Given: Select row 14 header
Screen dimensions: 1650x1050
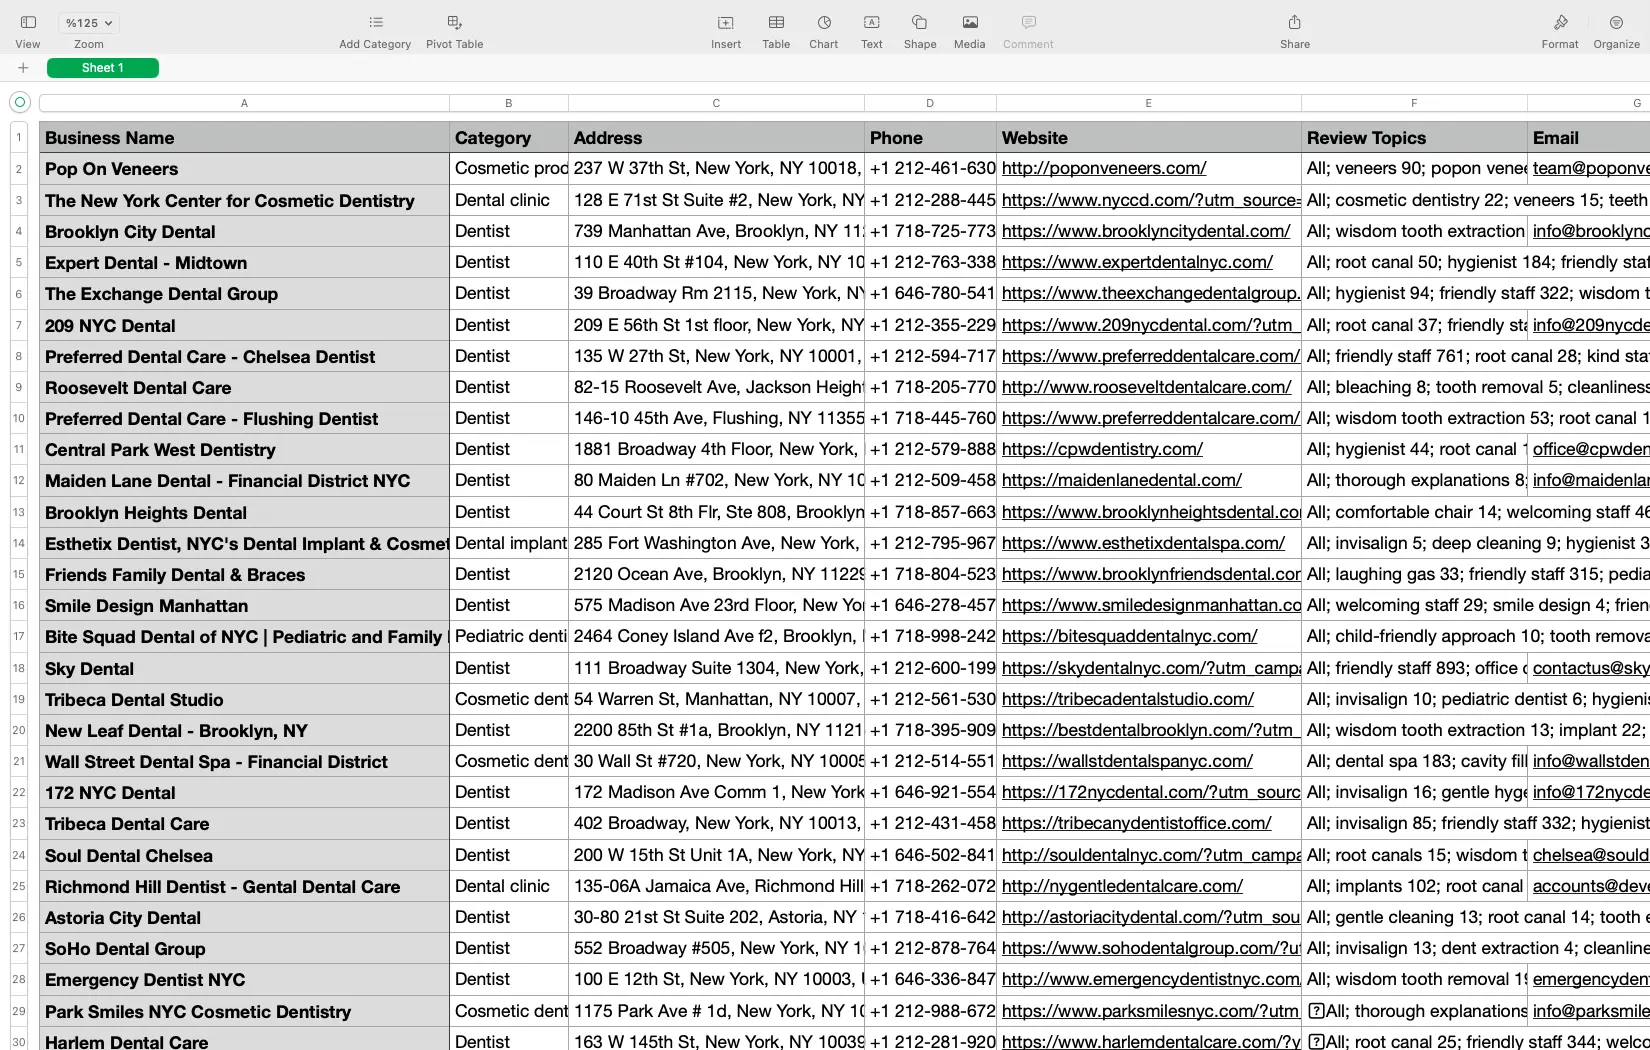Looking at the screenshot, I should pyautogui.click(x=19, y=544).
